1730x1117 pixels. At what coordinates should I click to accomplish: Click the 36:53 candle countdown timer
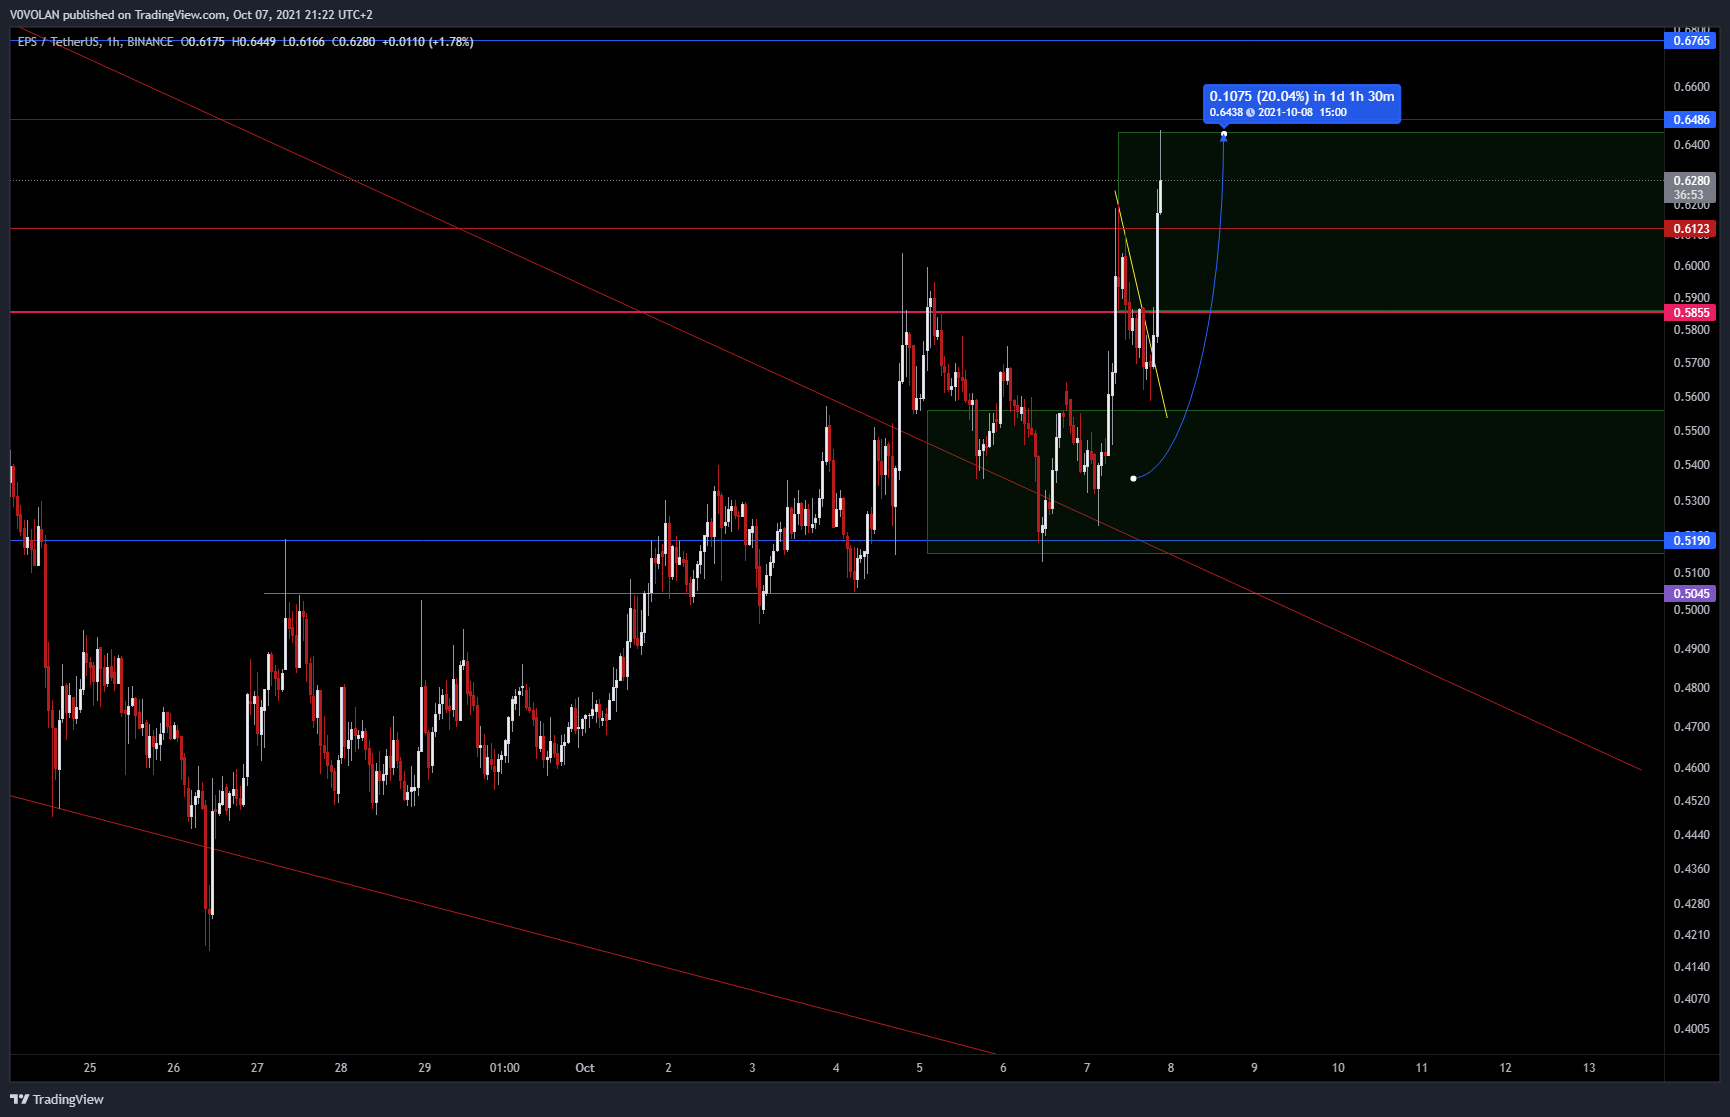click(x=1689, y=195)
